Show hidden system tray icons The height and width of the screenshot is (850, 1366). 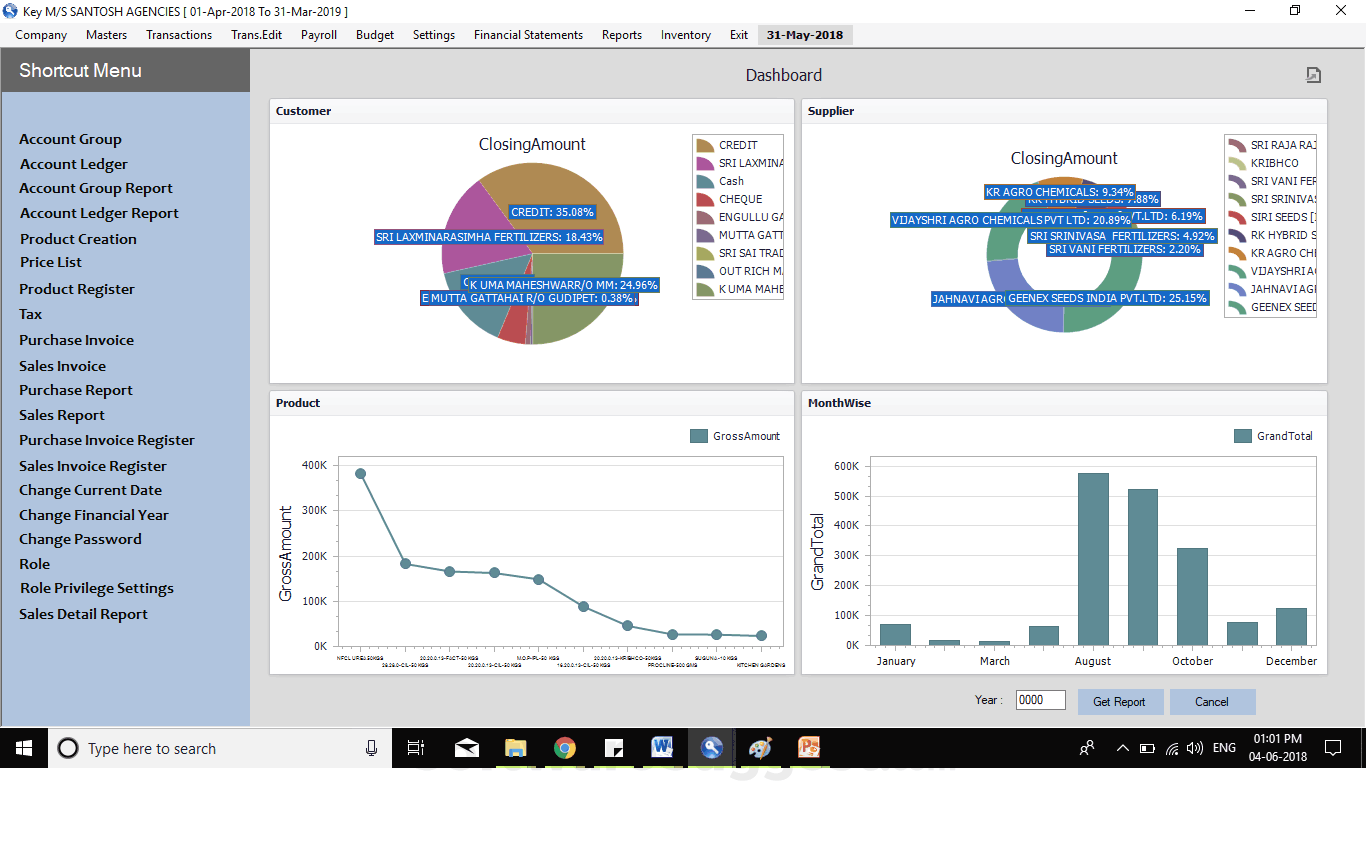(x=1122, y=748)
